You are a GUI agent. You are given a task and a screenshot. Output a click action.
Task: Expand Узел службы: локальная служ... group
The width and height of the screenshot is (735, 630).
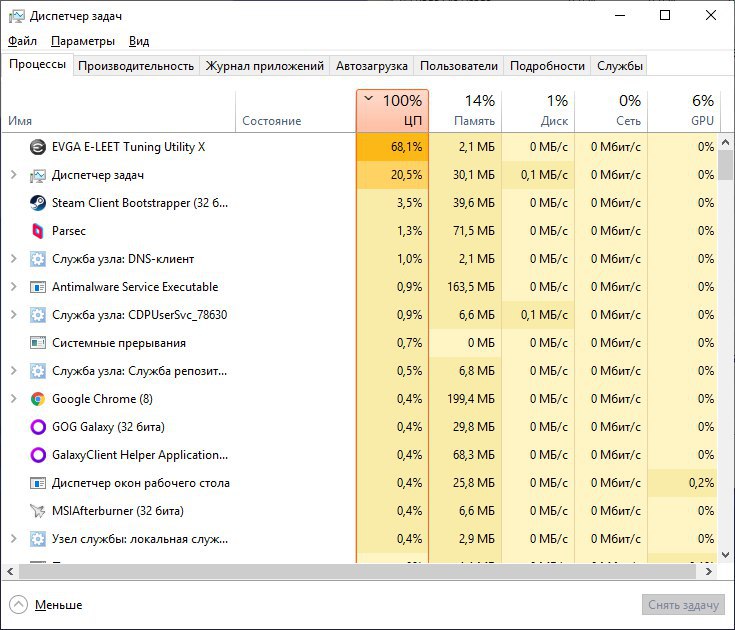[14, 539]
